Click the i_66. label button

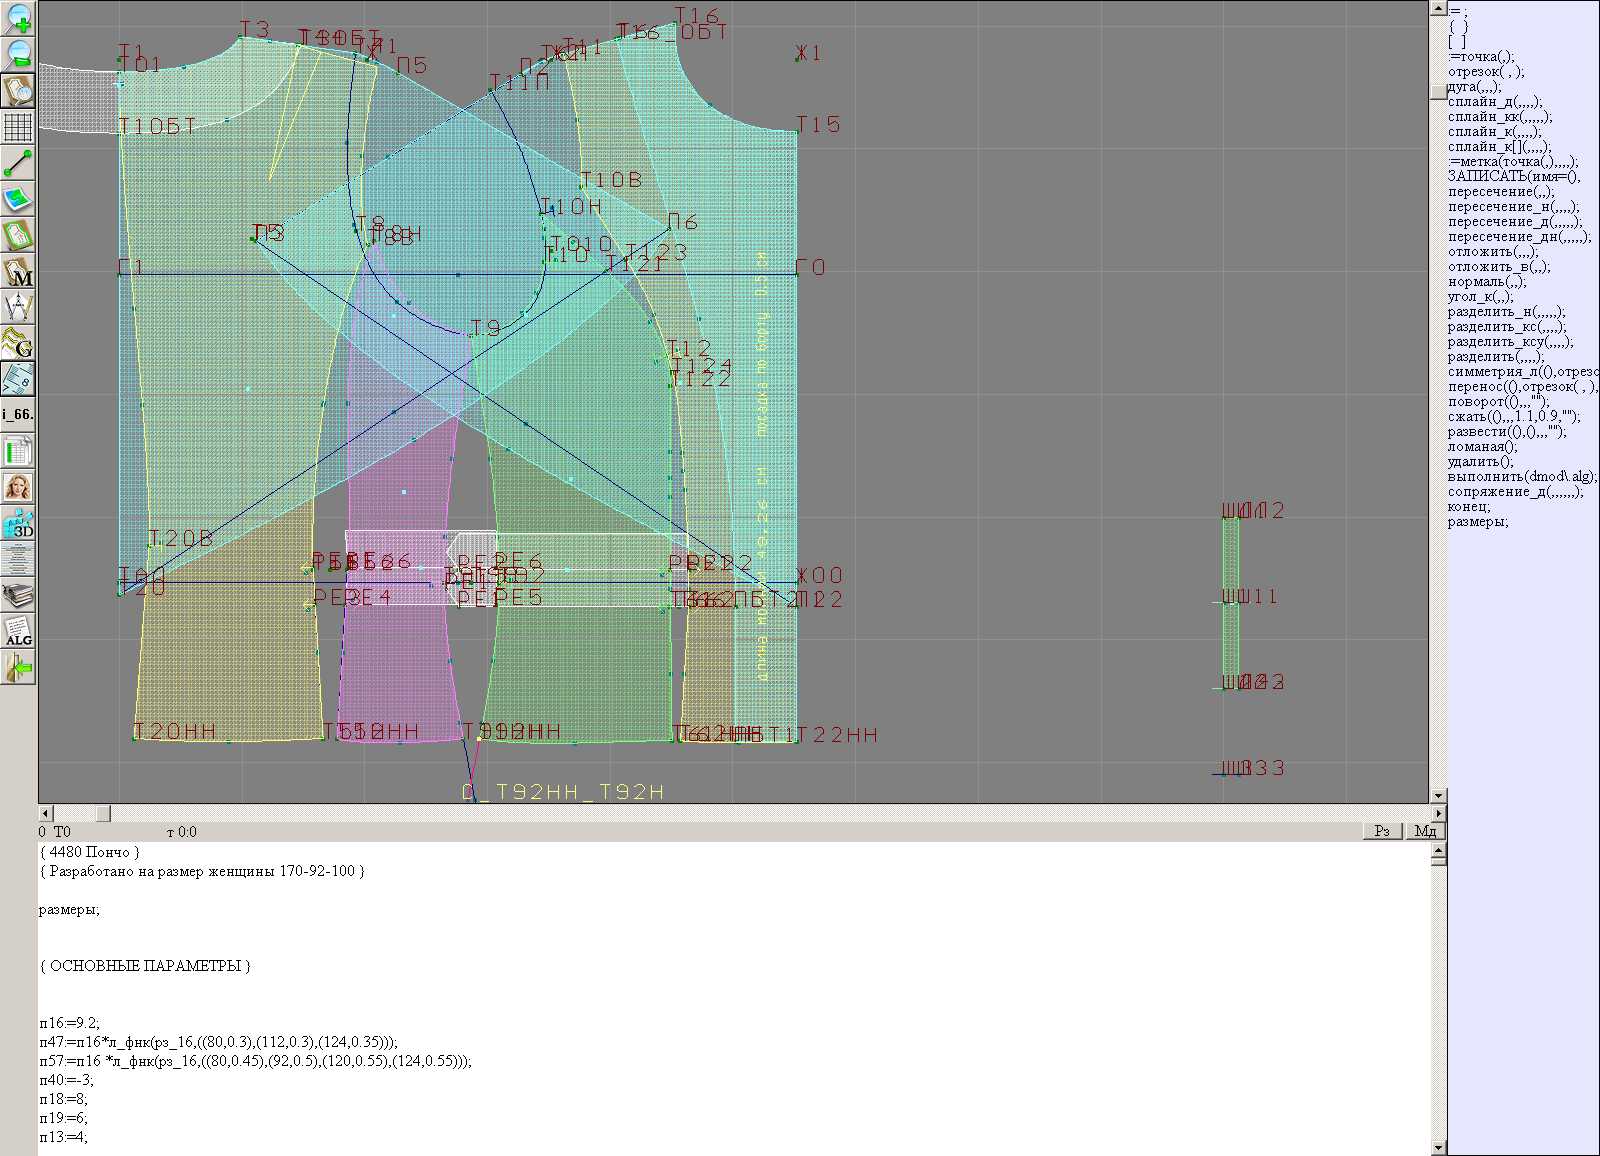click(18, 413)
